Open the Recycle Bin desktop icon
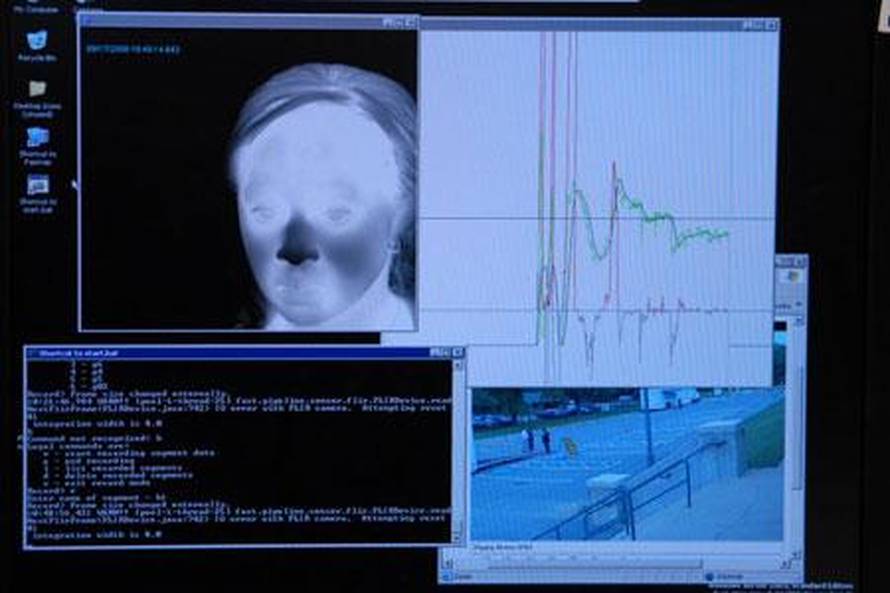The height and width of the screenshot is (593, 890). [37, 41]
